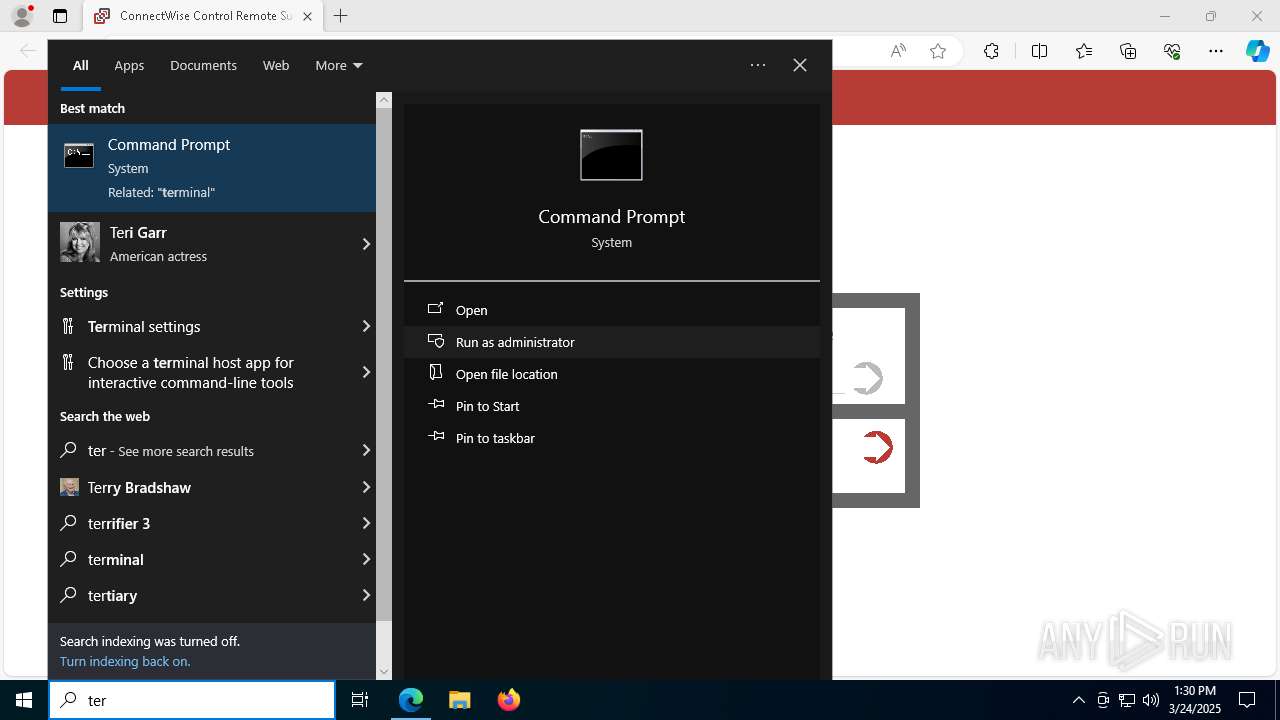Open search options ellipsis menu
This screenshot has width=1280, height=720.
pos(758,65)
